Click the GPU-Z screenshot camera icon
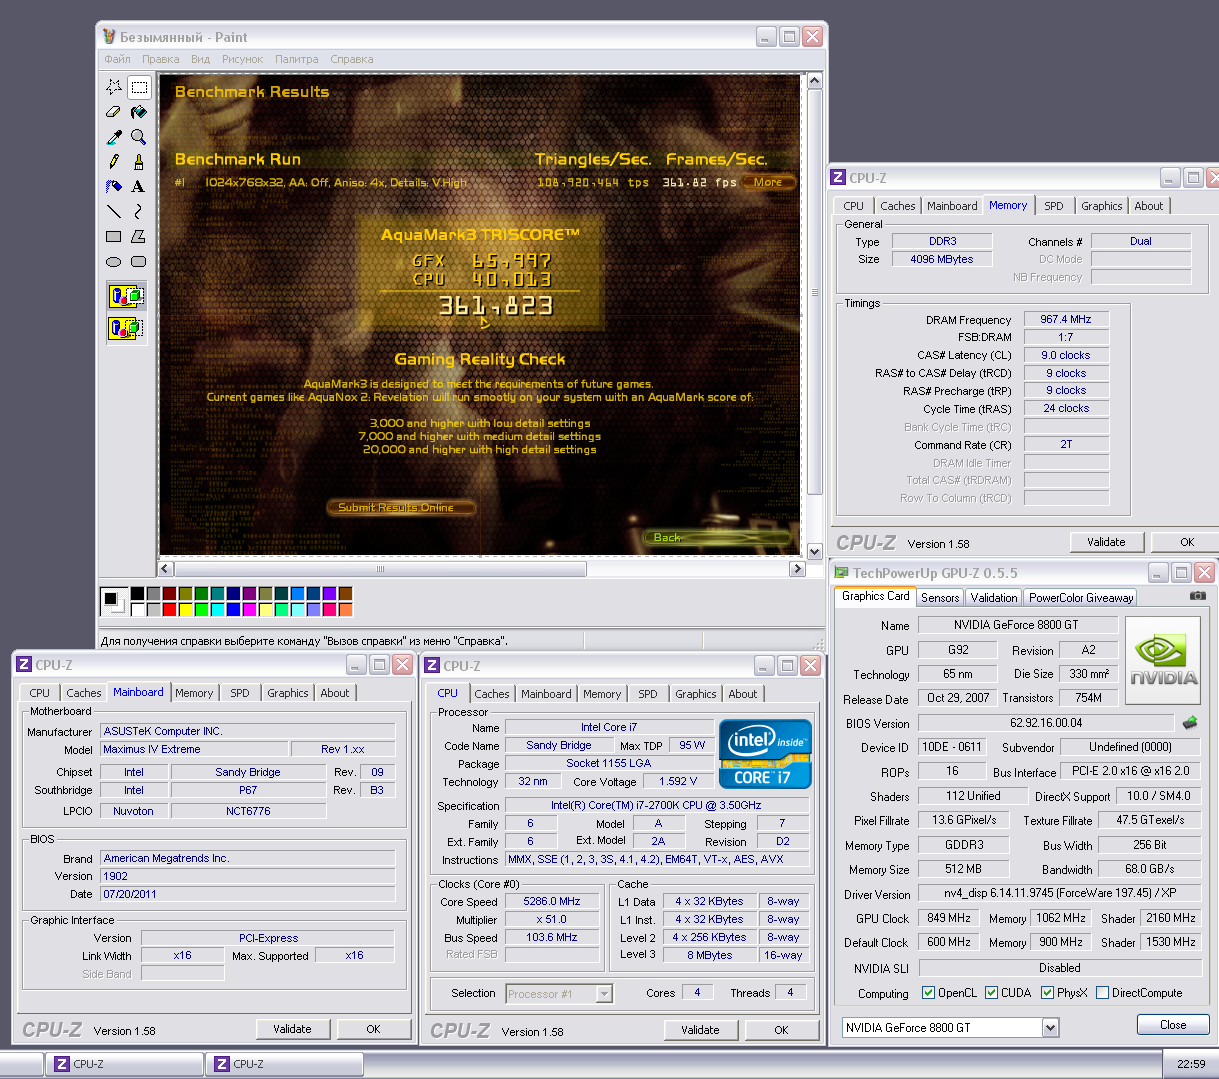This screenshot has height=1079, width=1219. coord(1198,596)
